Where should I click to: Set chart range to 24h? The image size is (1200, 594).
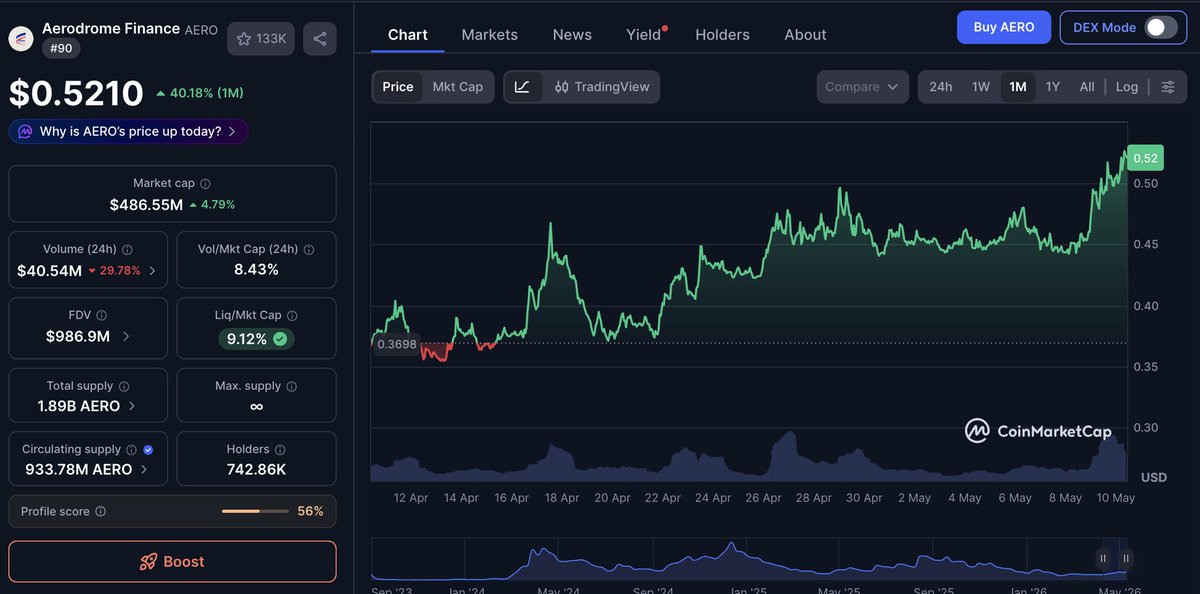pos(941,87)
